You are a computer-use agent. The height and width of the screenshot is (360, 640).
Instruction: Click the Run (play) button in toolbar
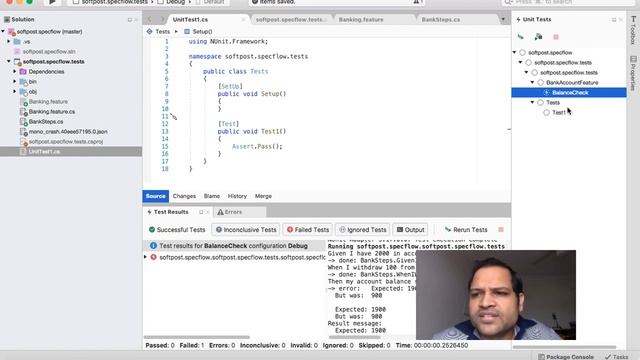coord(52,2)
